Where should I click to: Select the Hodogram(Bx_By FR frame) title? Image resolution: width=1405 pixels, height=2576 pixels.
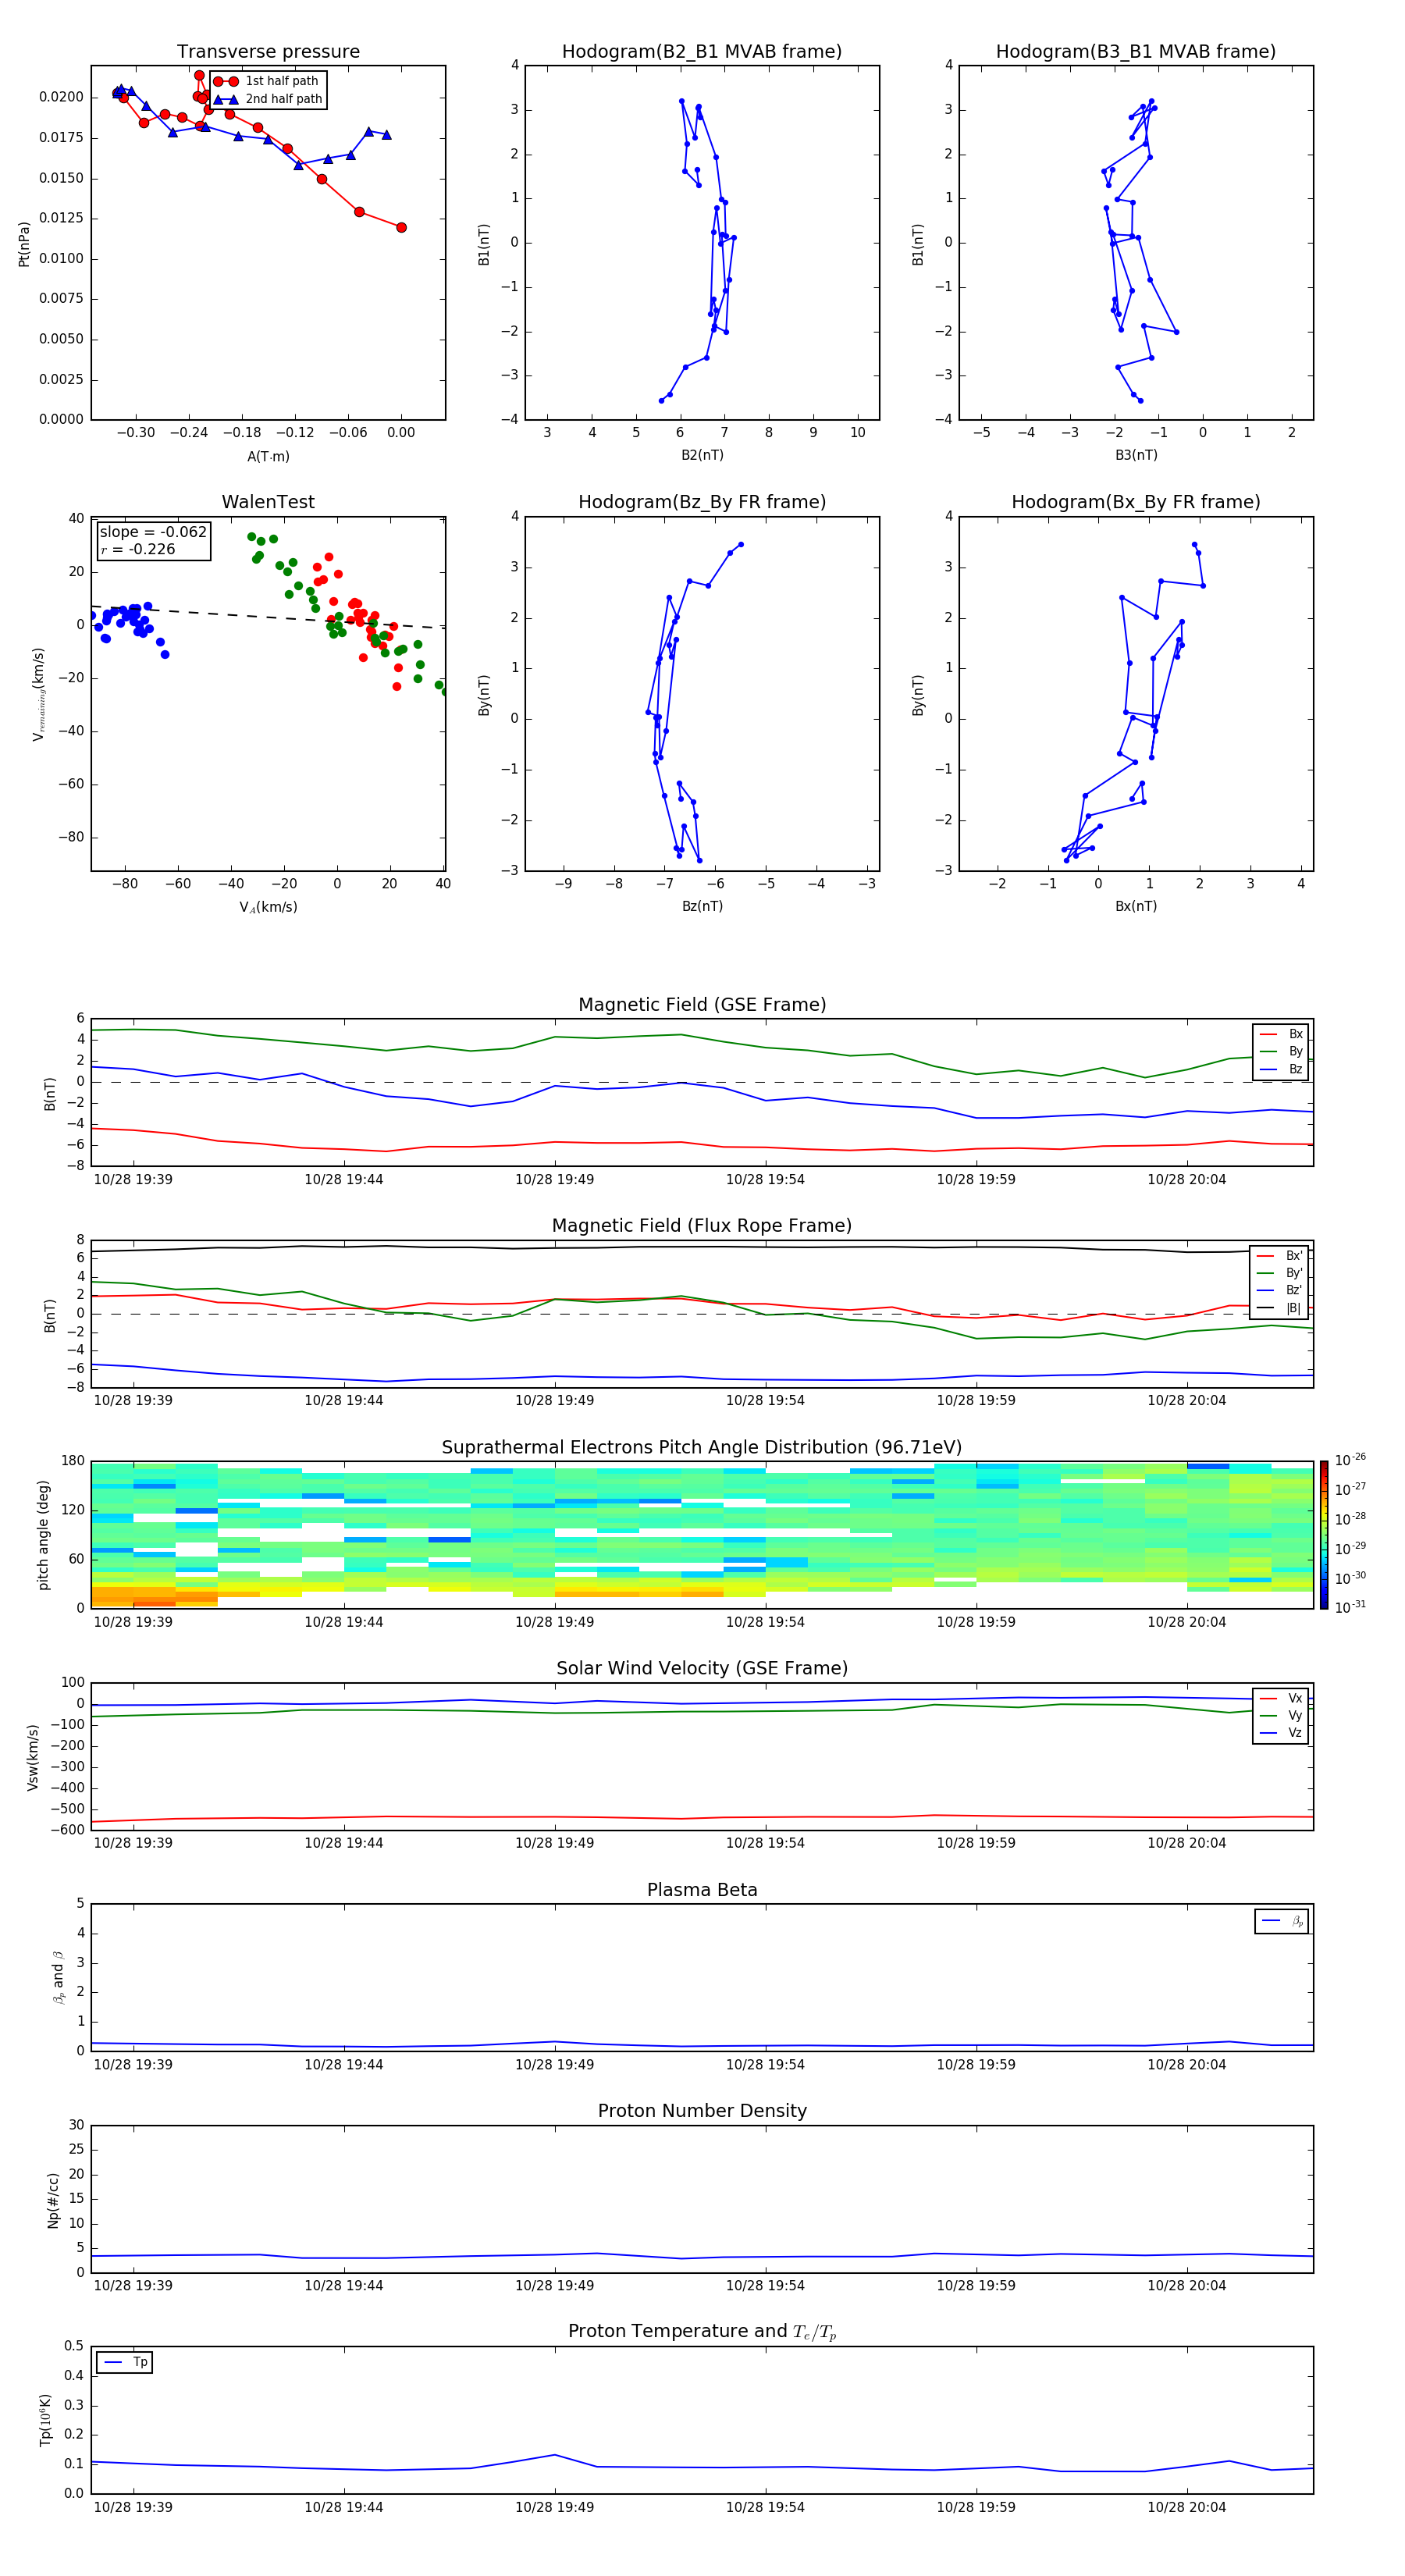coord(1136,502)
